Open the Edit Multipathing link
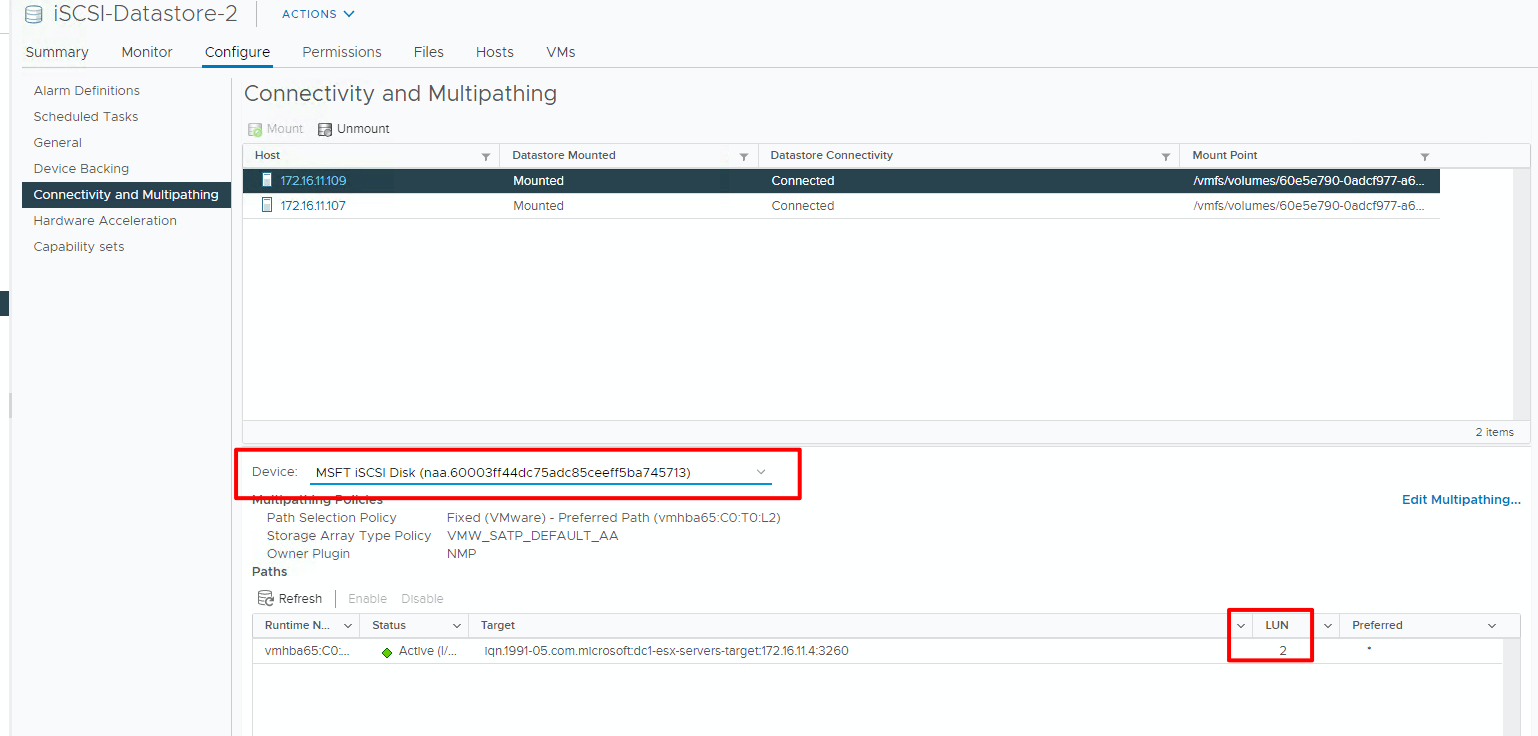The image size is (1538, 736). click(x=1461, y=499)
